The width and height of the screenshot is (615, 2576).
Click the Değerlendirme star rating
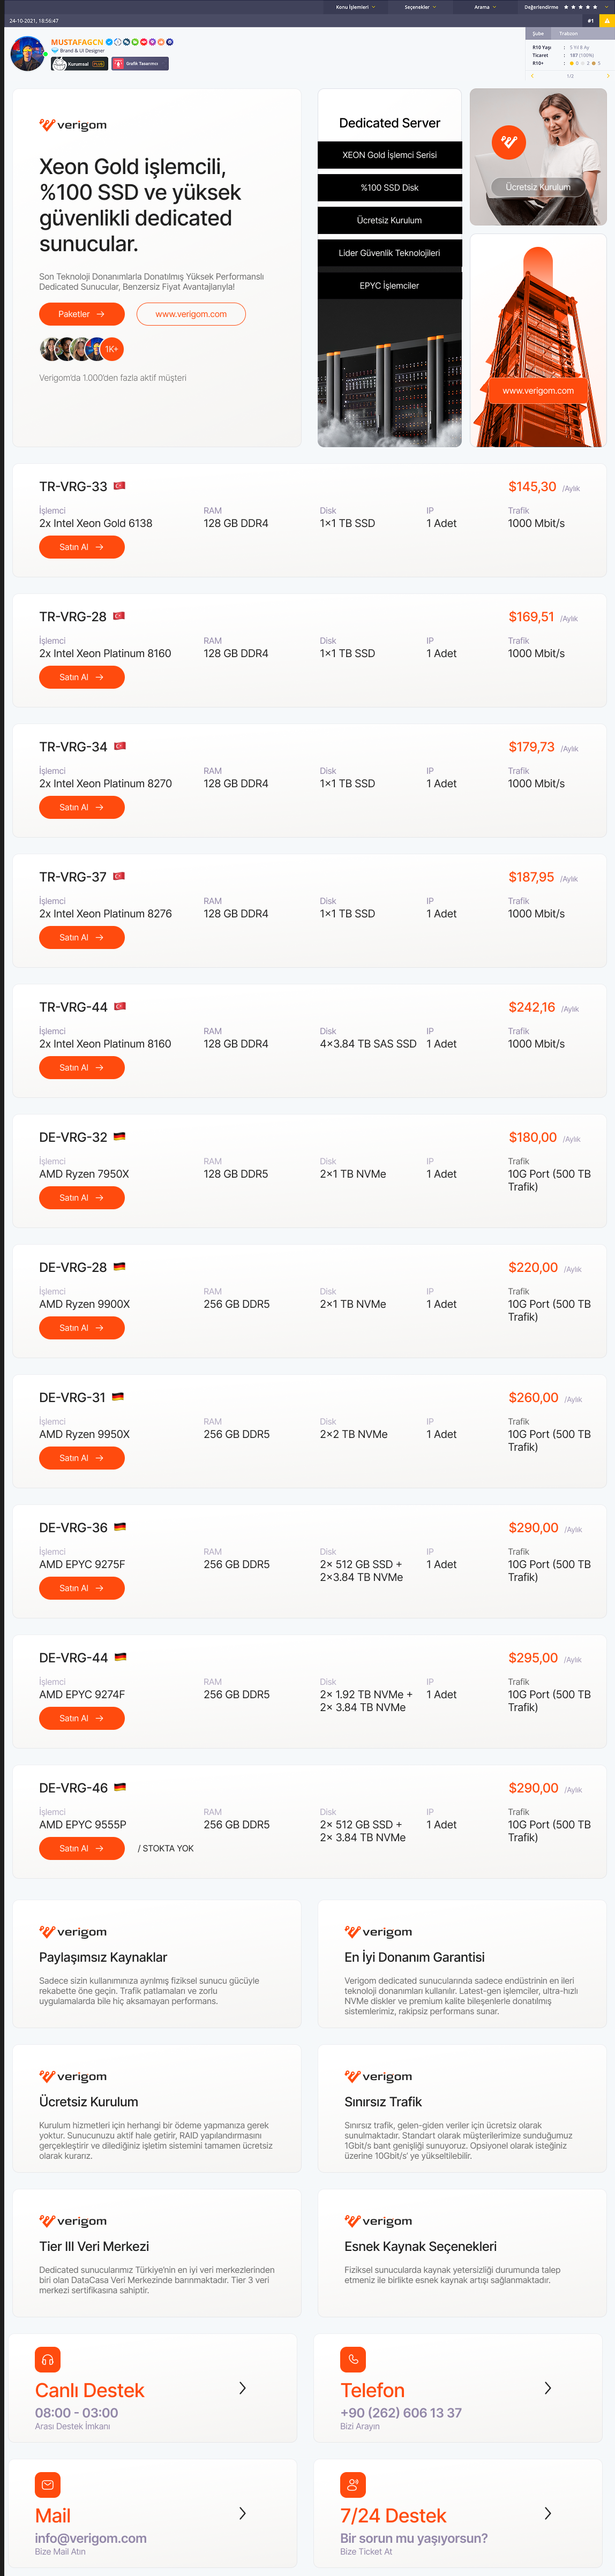point(580,7)
